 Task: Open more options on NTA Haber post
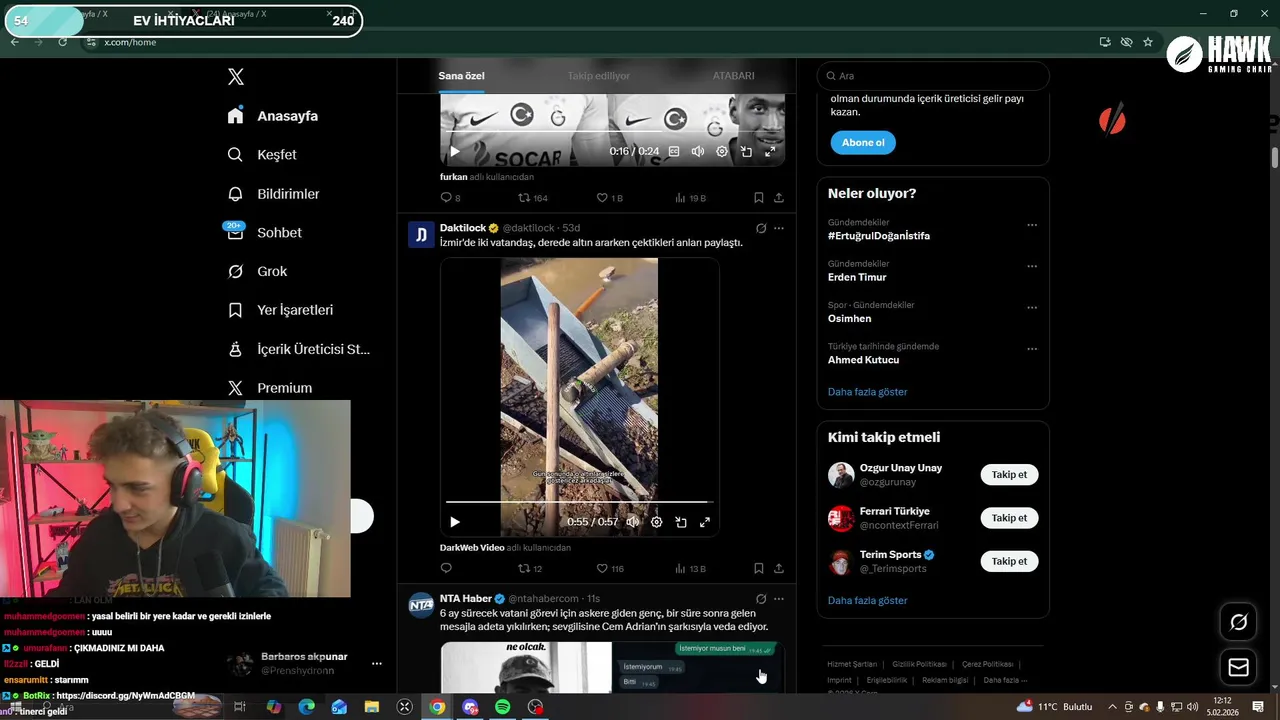tap(779, 599)
